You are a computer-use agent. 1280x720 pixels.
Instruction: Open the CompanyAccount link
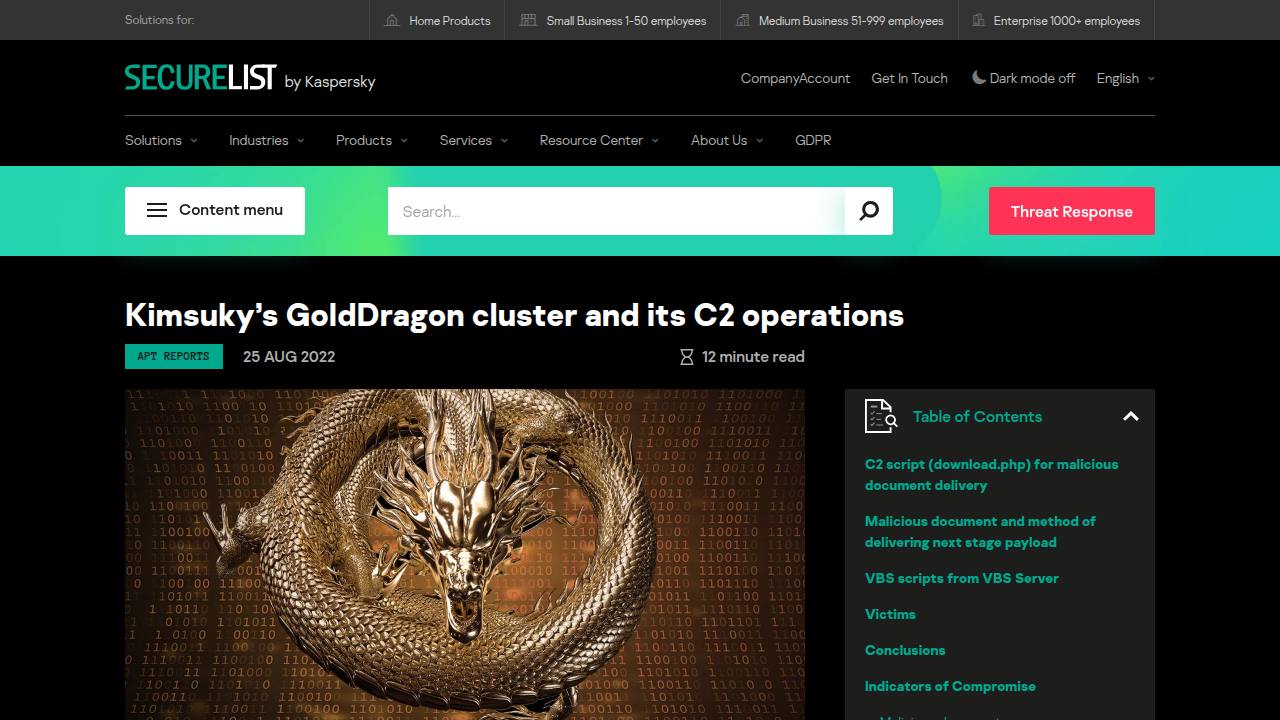coord(795,78)
